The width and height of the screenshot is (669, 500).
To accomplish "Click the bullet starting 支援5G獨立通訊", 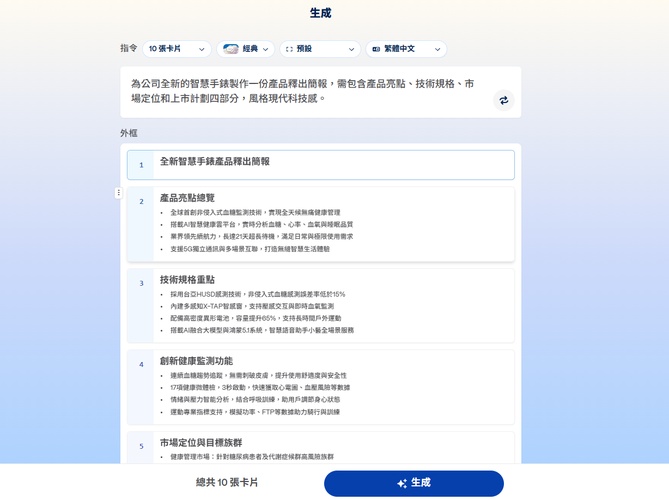I will tap(250, 249).
